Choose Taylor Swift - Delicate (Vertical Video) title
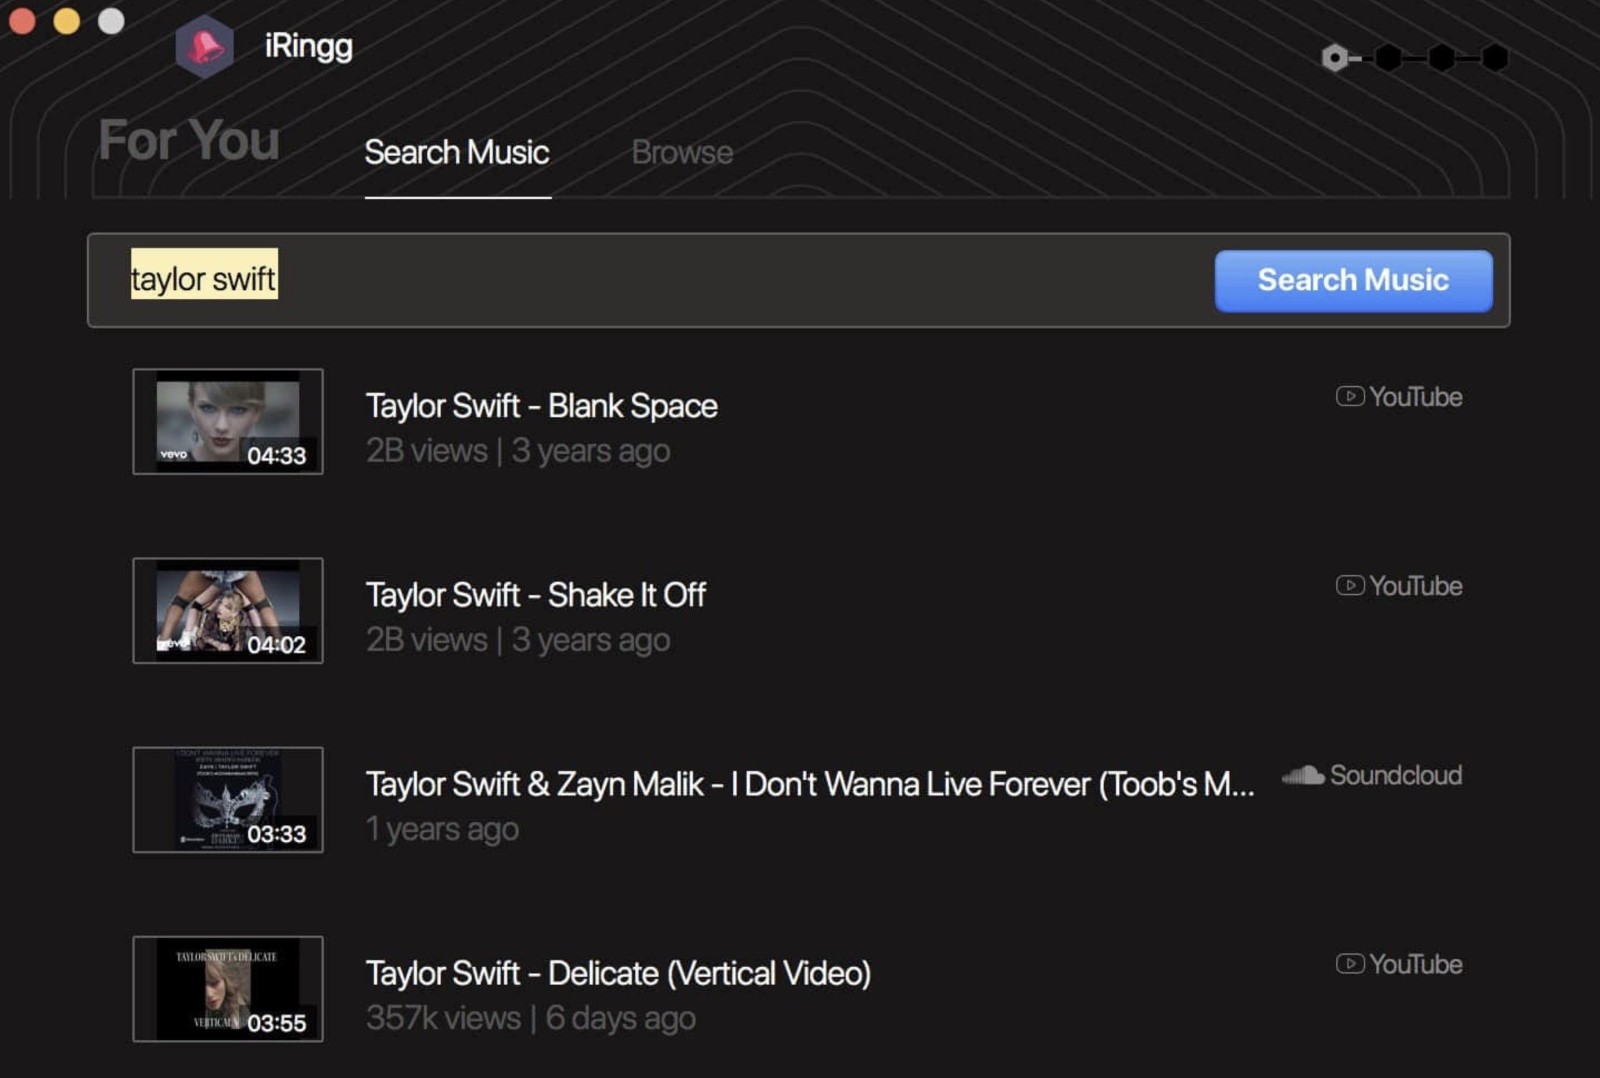This screenshot has height=1078, width=1600. coord(618,973)
